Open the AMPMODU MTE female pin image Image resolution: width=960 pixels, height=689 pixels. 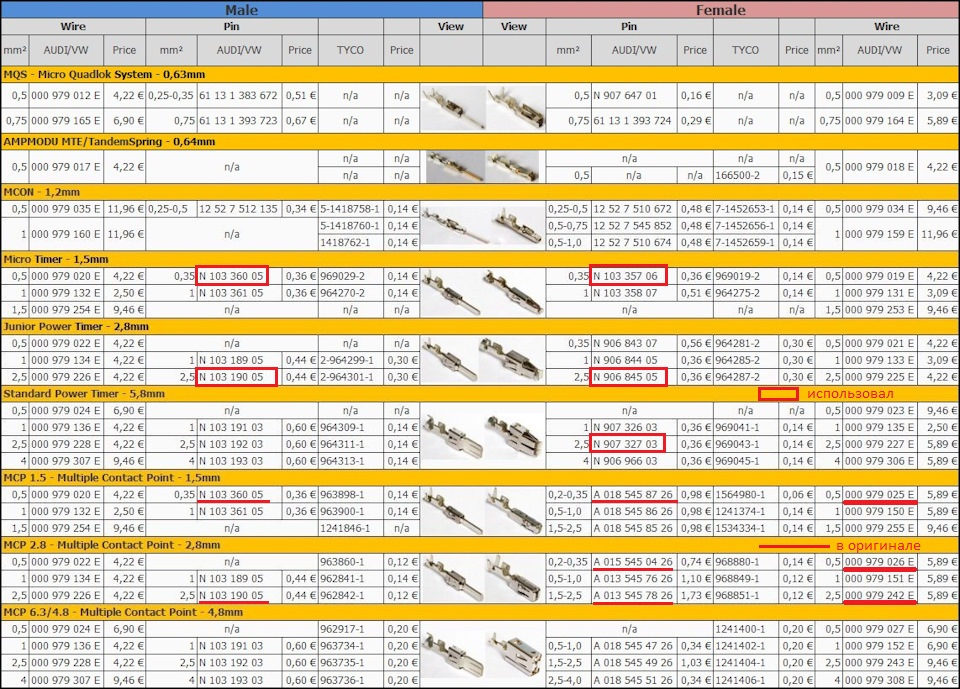[x=513, y=167]
